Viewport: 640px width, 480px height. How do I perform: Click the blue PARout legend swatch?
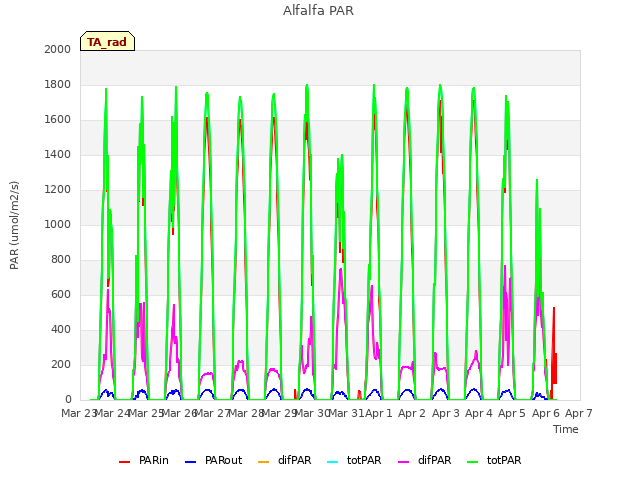pyautogui.click(x=190, y=462)
